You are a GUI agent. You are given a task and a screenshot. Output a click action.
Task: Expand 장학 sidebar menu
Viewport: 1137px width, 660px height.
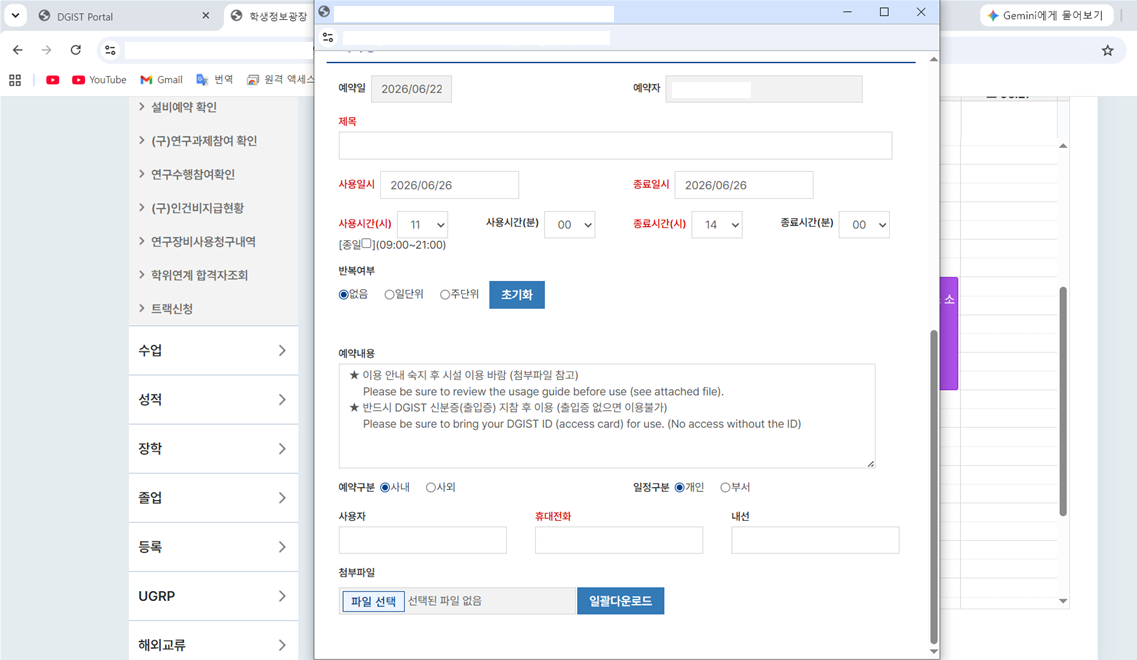tap(213, 449)
